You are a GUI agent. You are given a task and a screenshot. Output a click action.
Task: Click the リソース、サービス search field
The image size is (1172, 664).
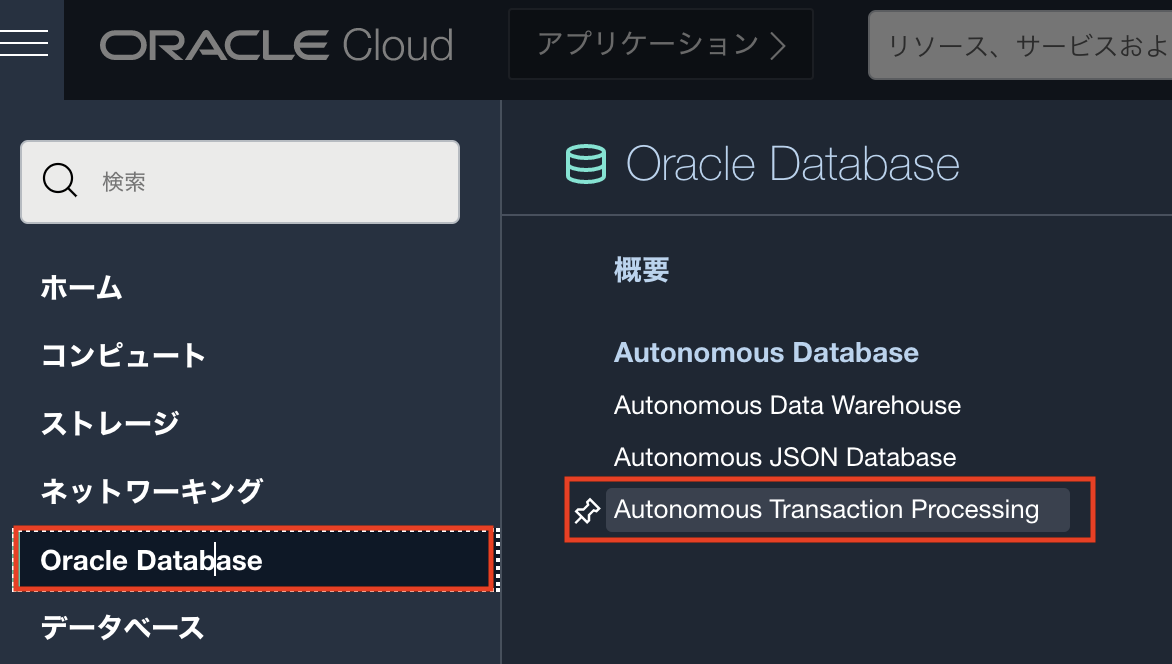[1020, 46]
